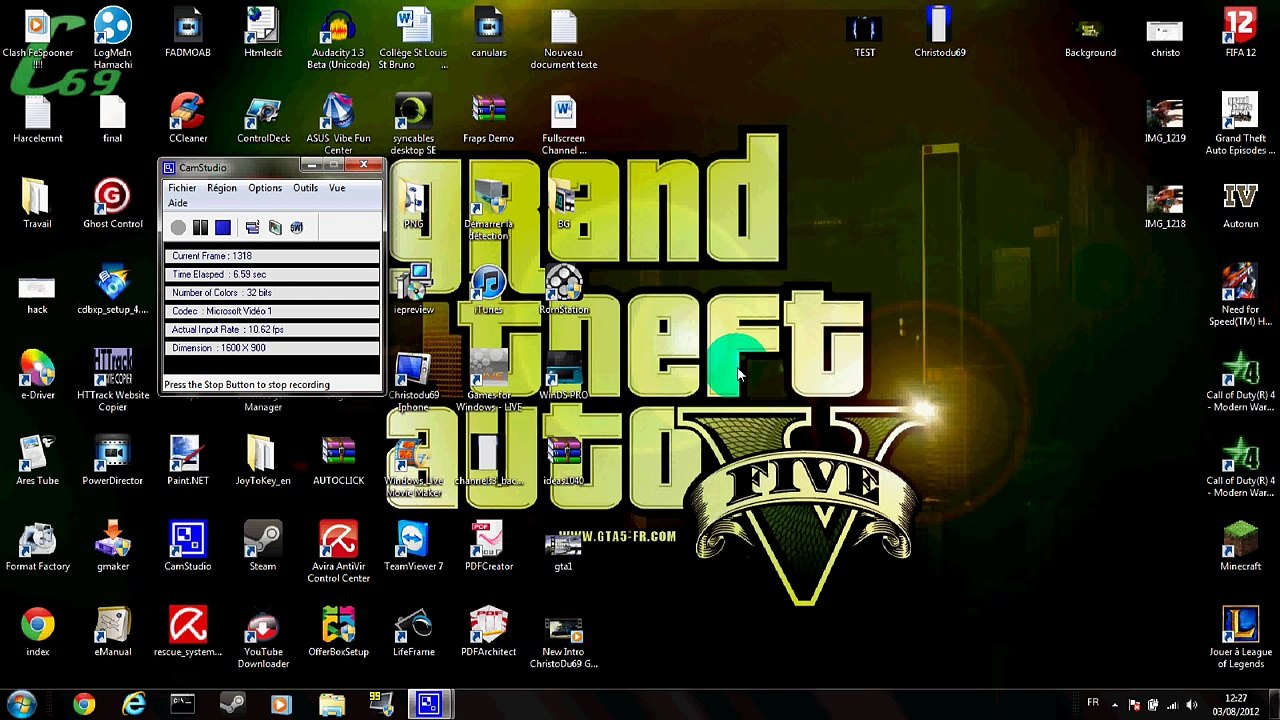
Task: Show hidden system tray icons
Action: pos(1115,705)
